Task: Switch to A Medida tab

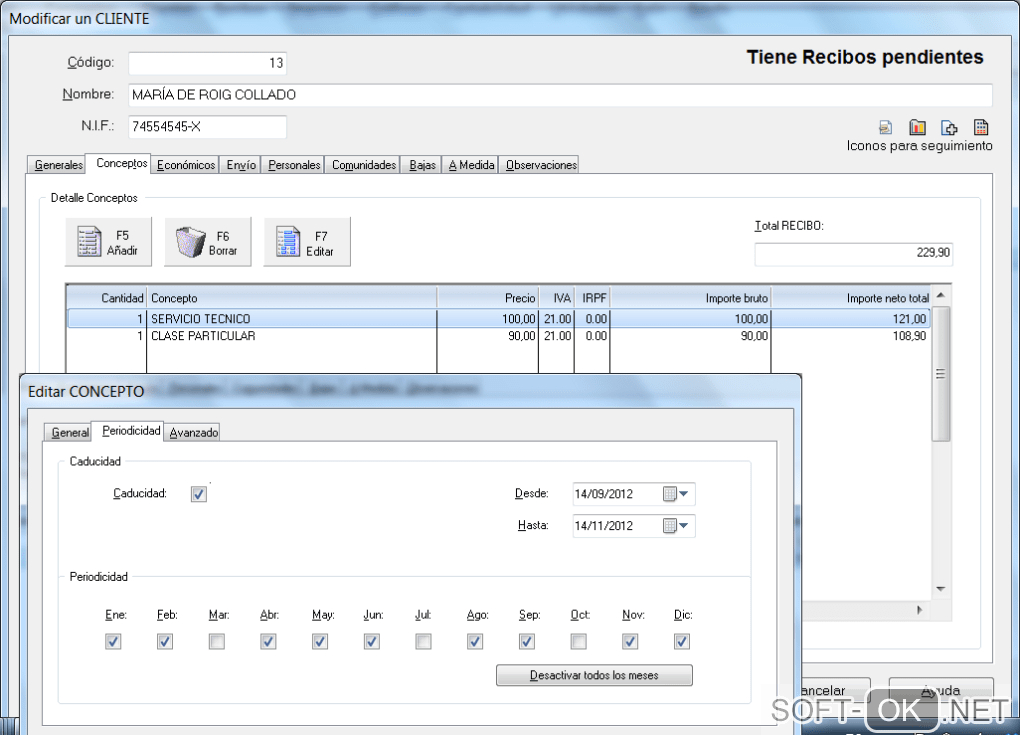Action: coord(470,165)
